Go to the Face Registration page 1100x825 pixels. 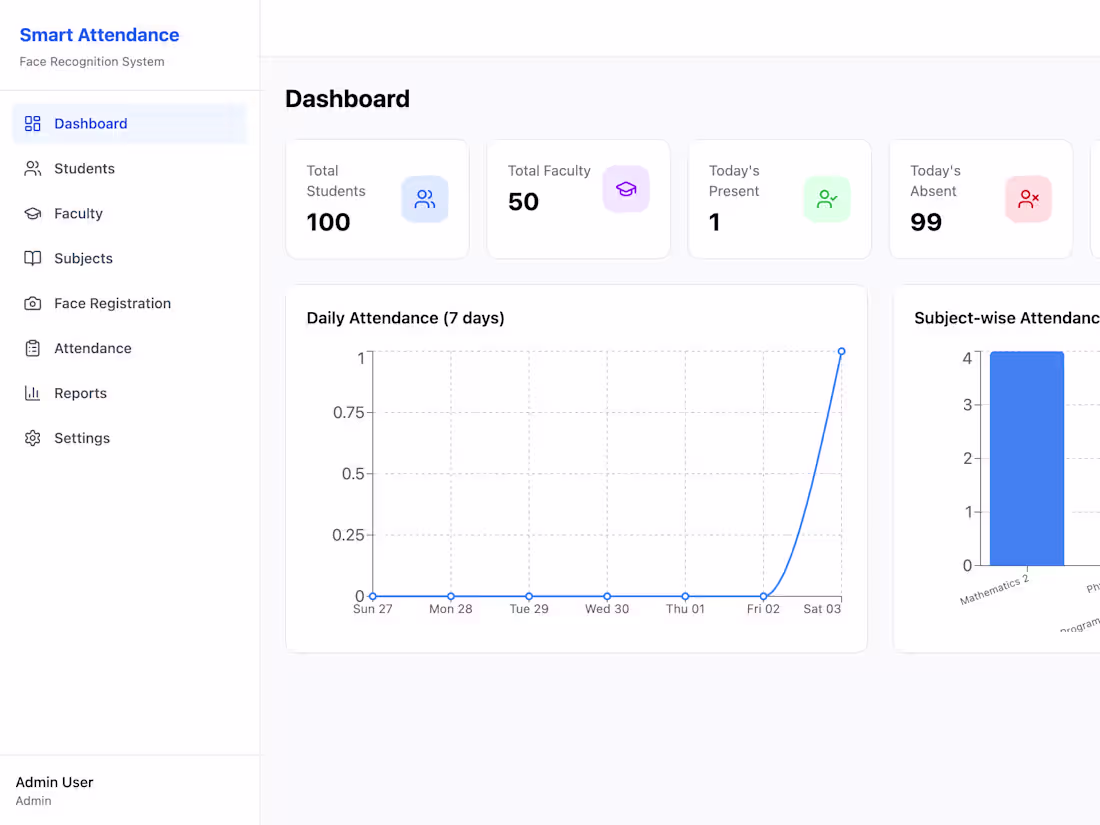pos(130,303)
